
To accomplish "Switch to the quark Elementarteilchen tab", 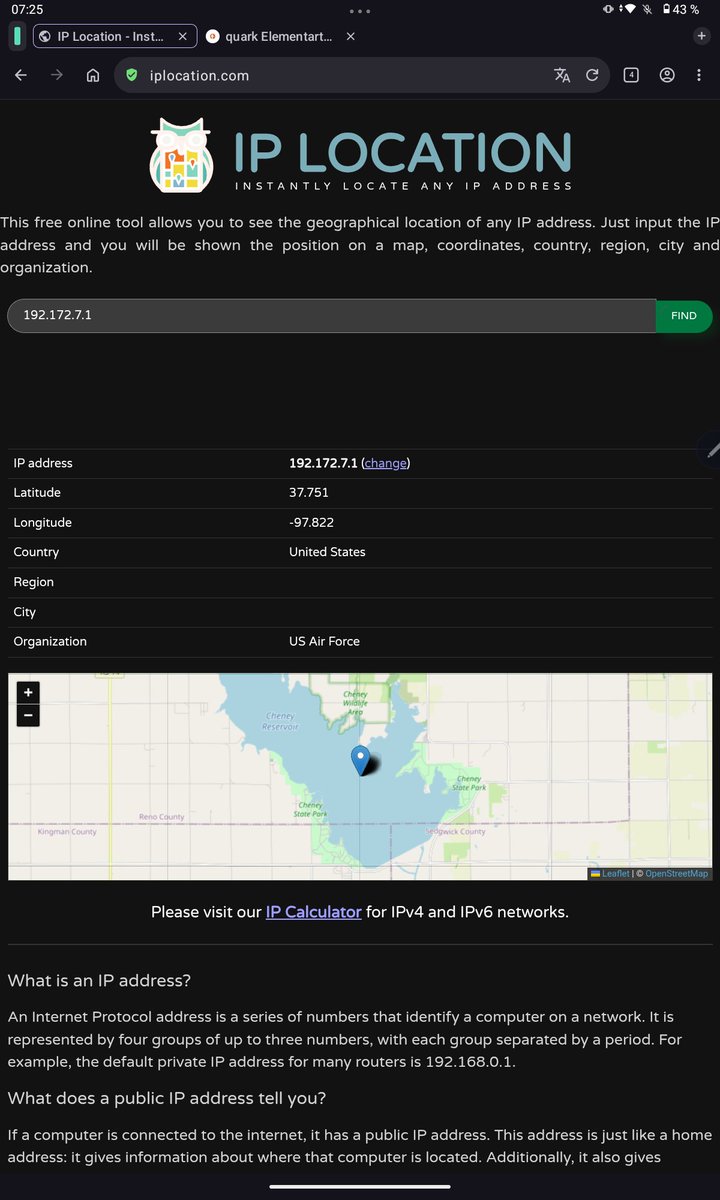I will click(278, 36).
